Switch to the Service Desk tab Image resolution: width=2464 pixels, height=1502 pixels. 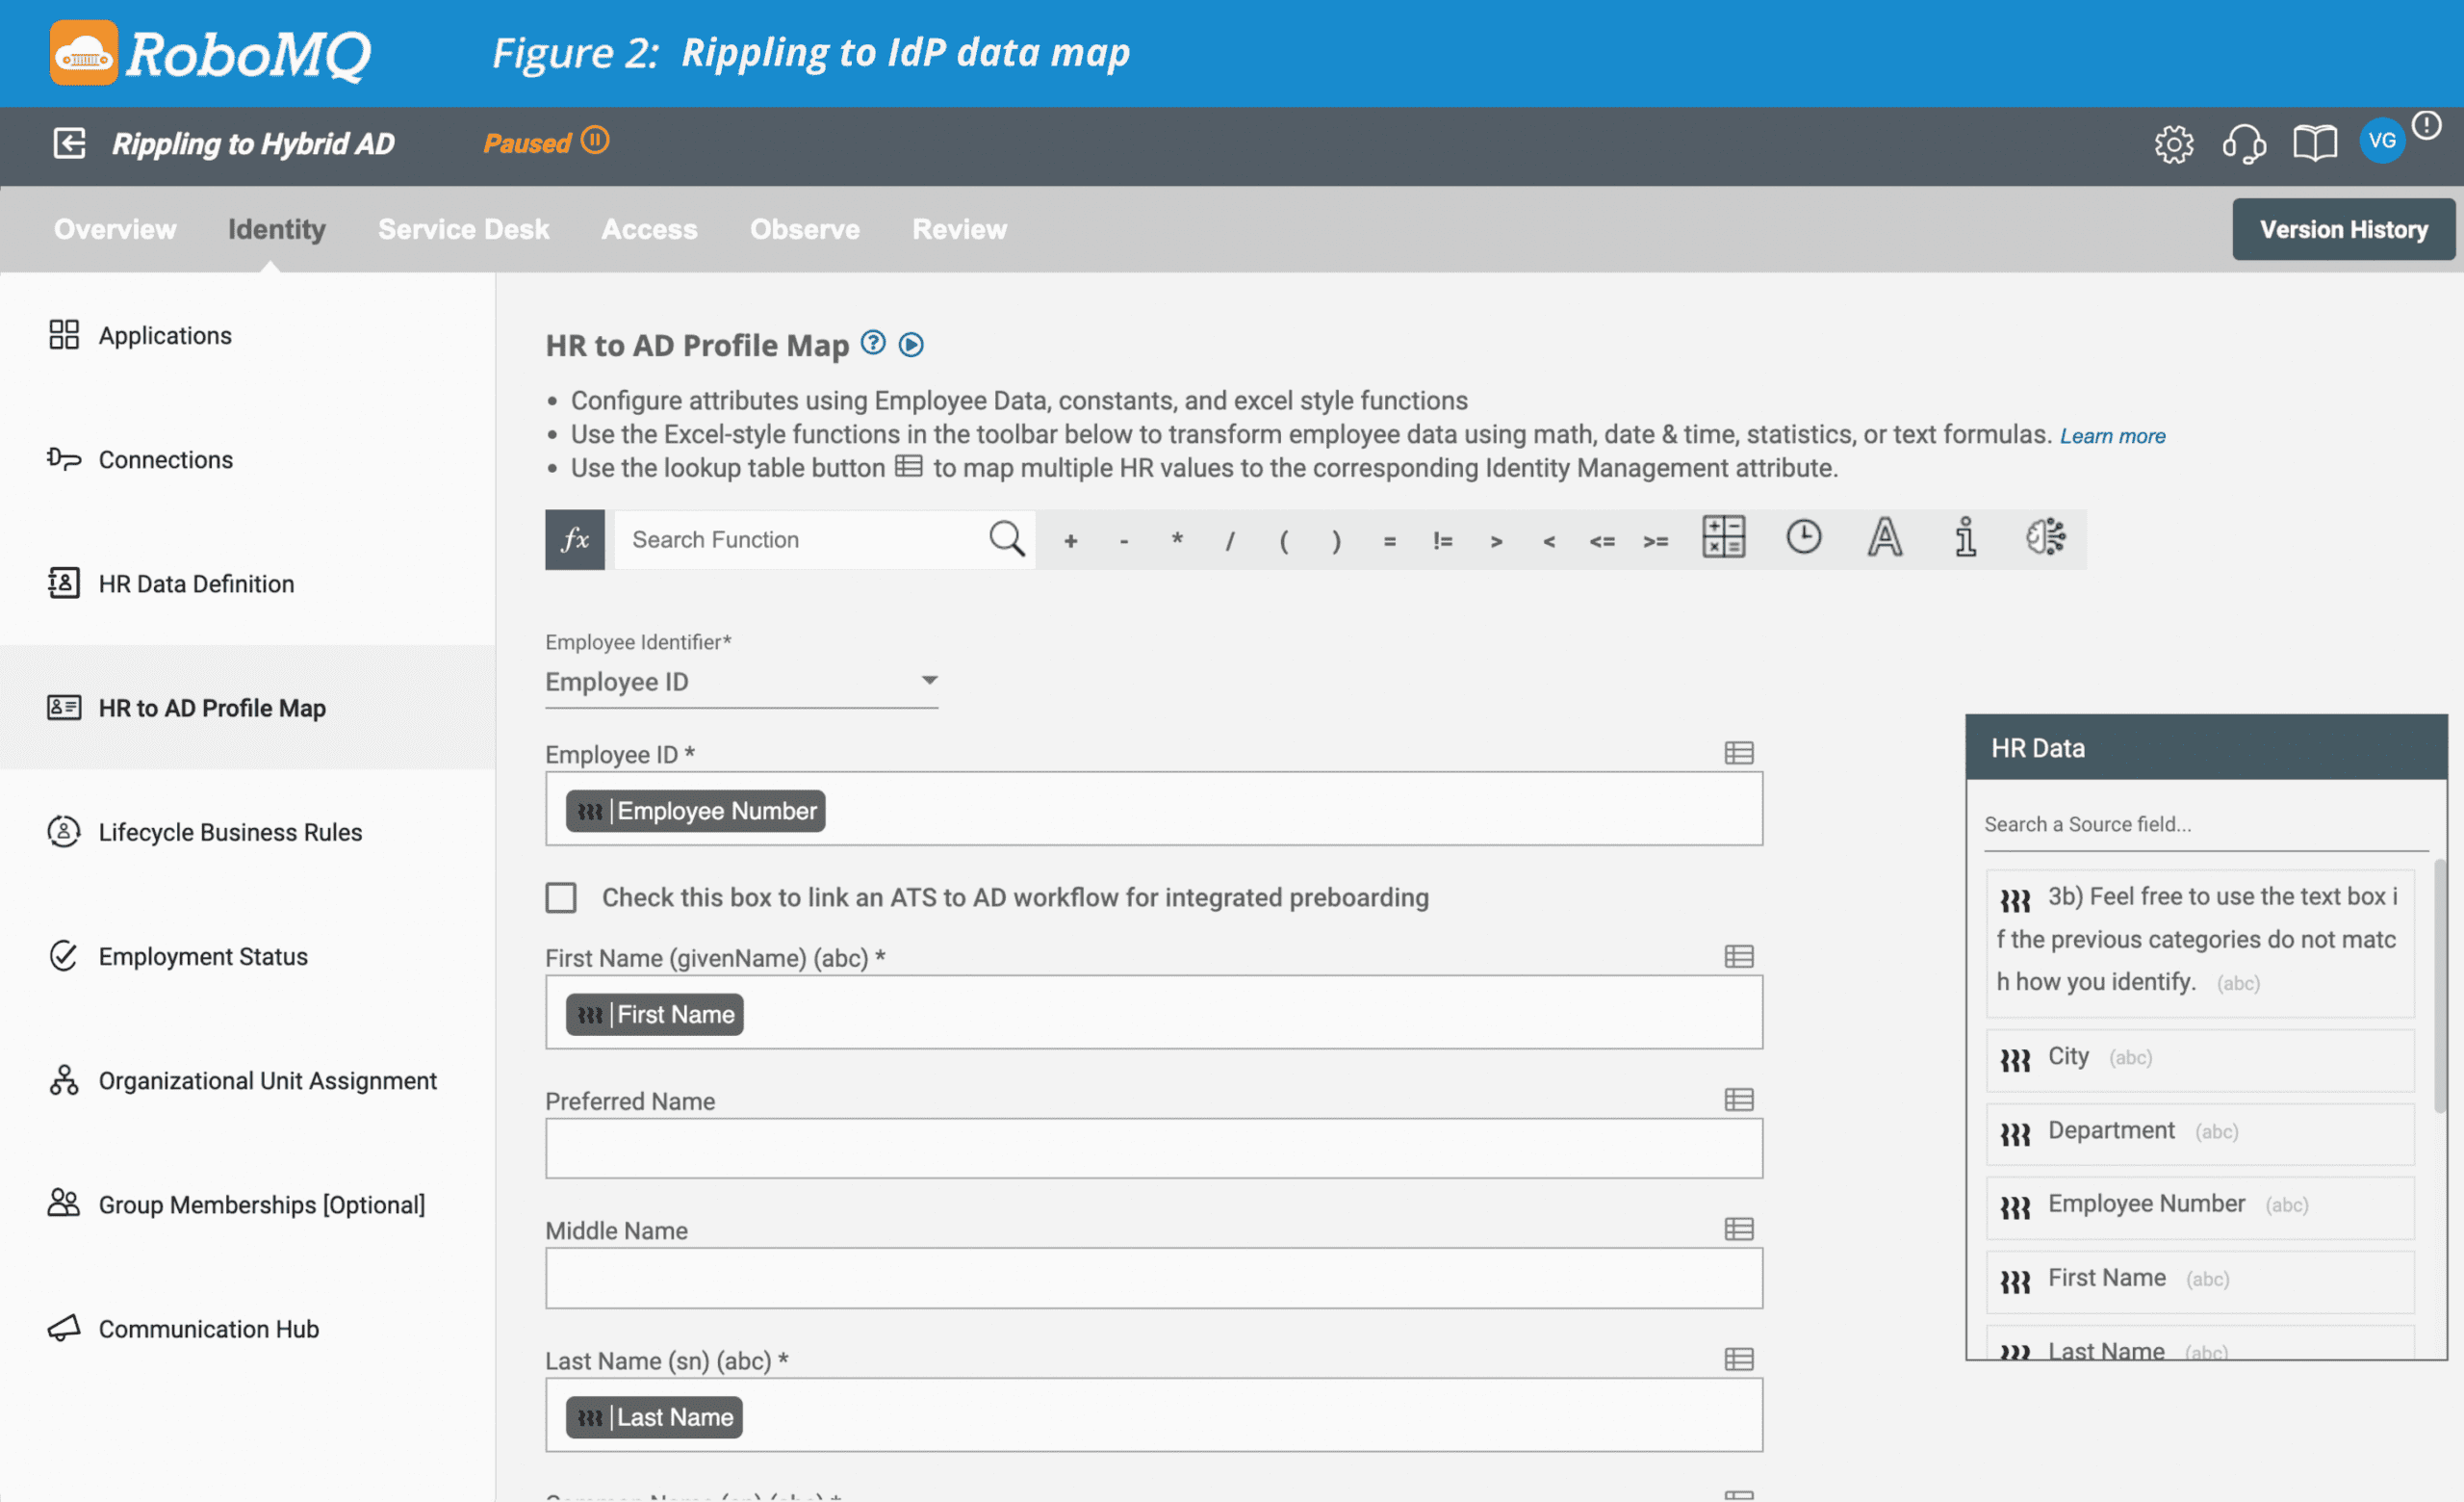464,229
